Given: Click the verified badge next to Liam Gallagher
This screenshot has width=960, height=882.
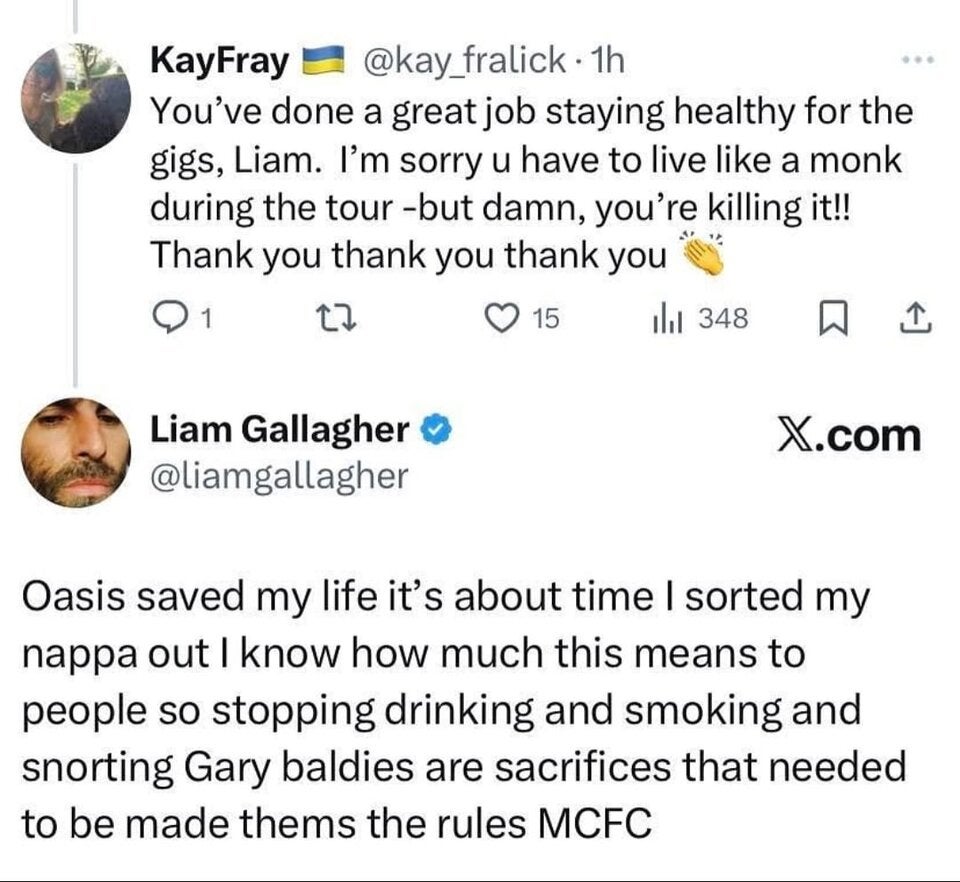Looking at the screenshot, I should [x=435, y=429].
